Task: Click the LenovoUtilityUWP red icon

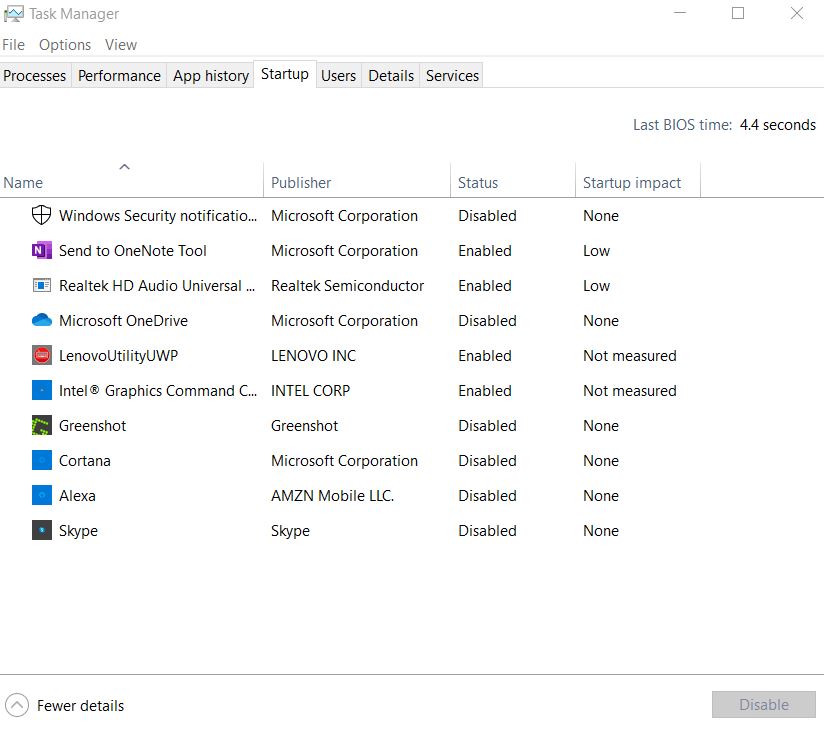Action: coord(42,355)
